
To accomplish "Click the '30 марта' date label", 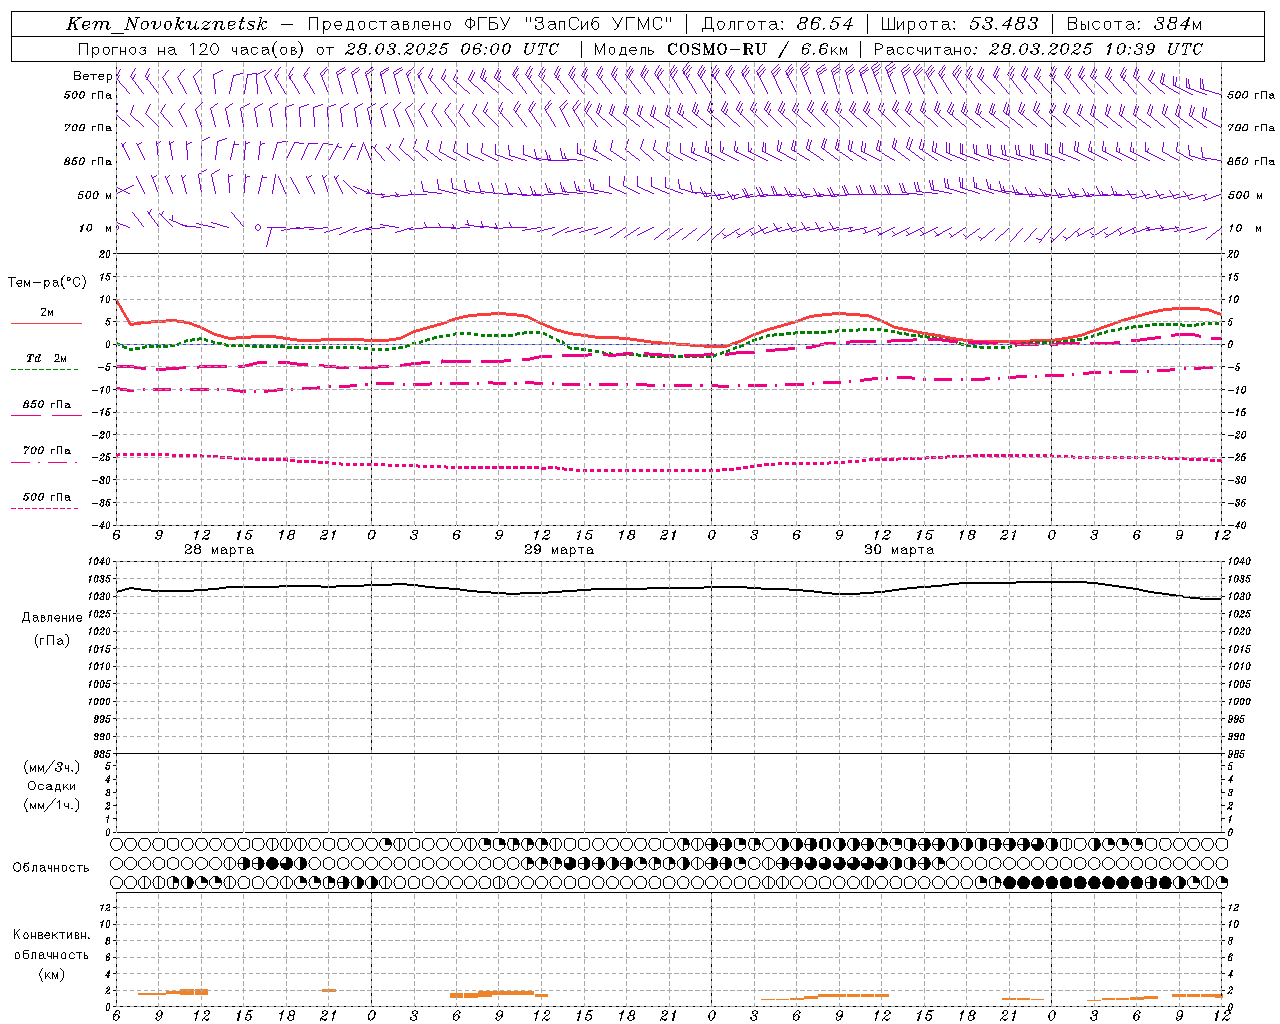I will pyautogui.click(x=899, y=550).
